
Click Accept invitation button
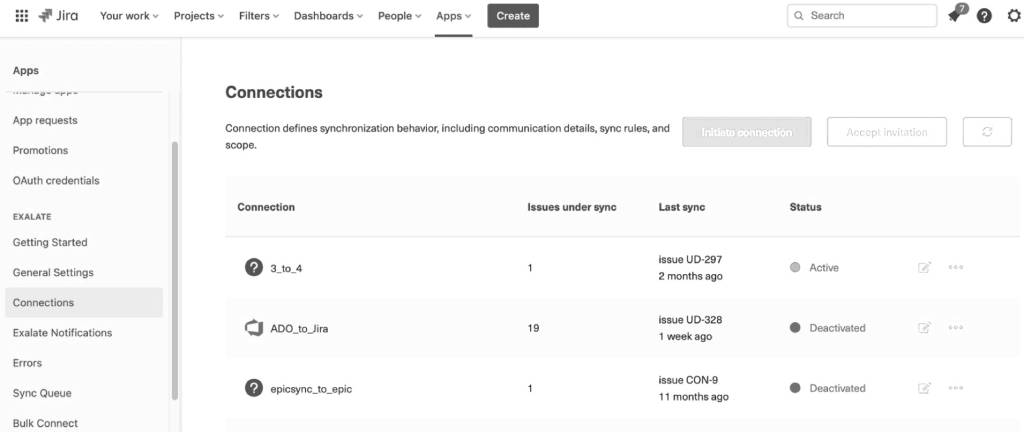(887, 132)
